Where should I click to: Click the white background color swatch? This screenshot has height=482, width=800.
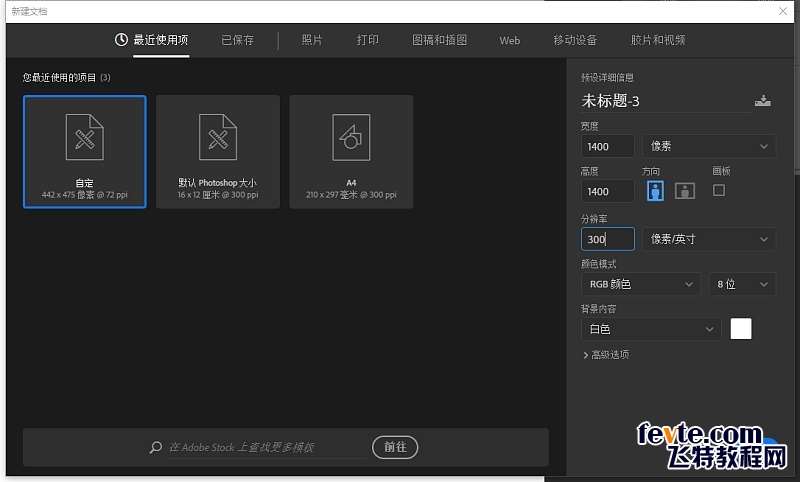coord(741,329)
